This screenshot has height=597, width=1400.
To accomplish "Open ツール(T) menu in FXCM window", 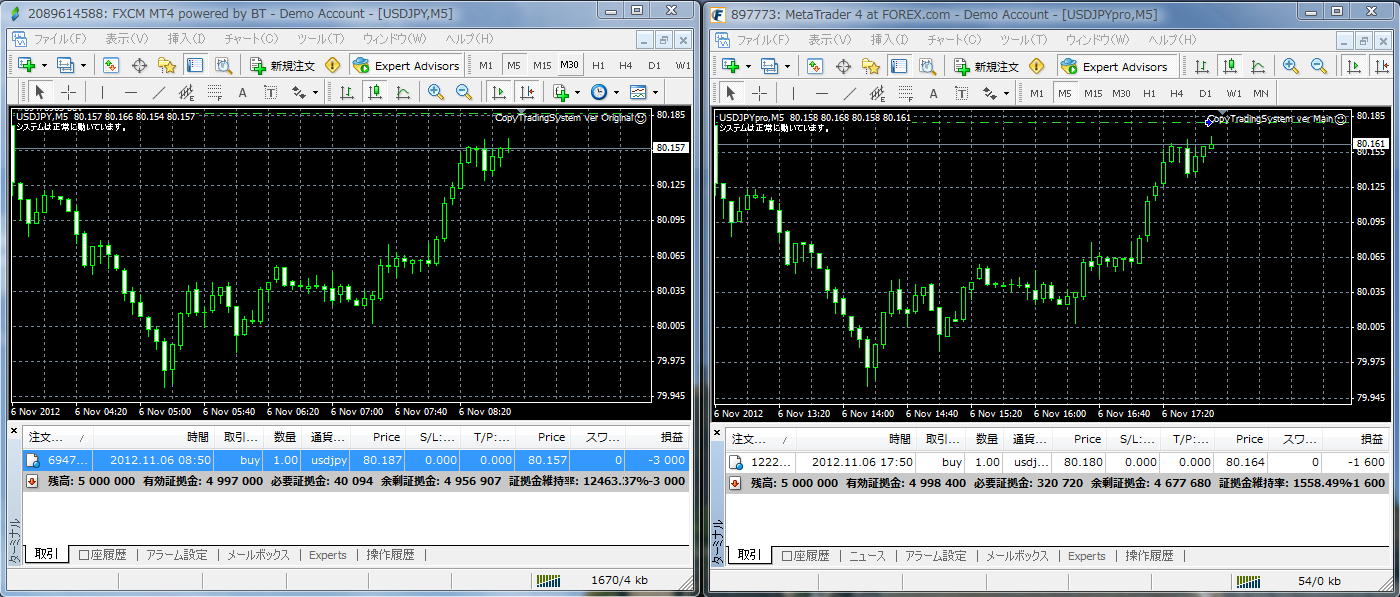I will click(320, 39).
